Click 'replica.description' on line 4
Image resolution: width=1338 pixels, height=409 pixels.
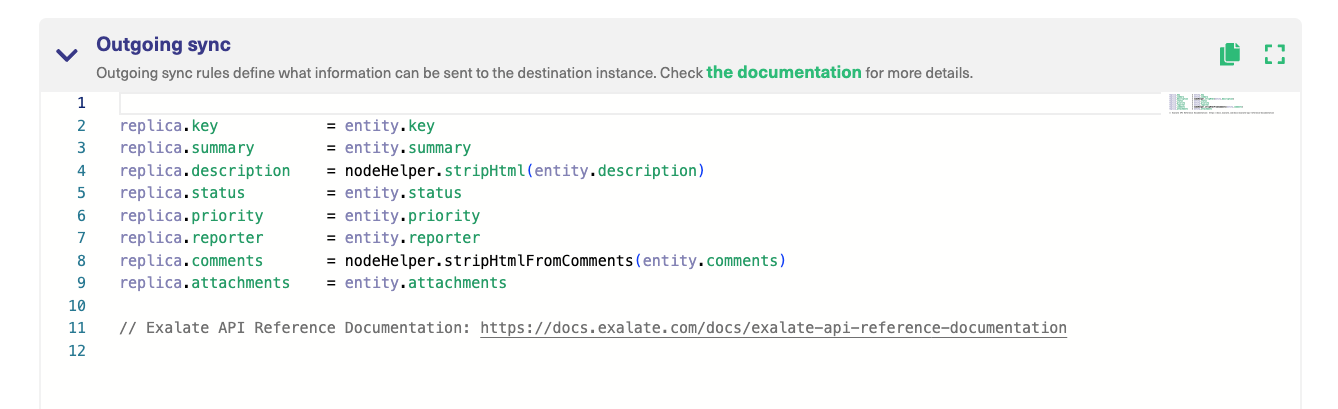coord(205,171)
